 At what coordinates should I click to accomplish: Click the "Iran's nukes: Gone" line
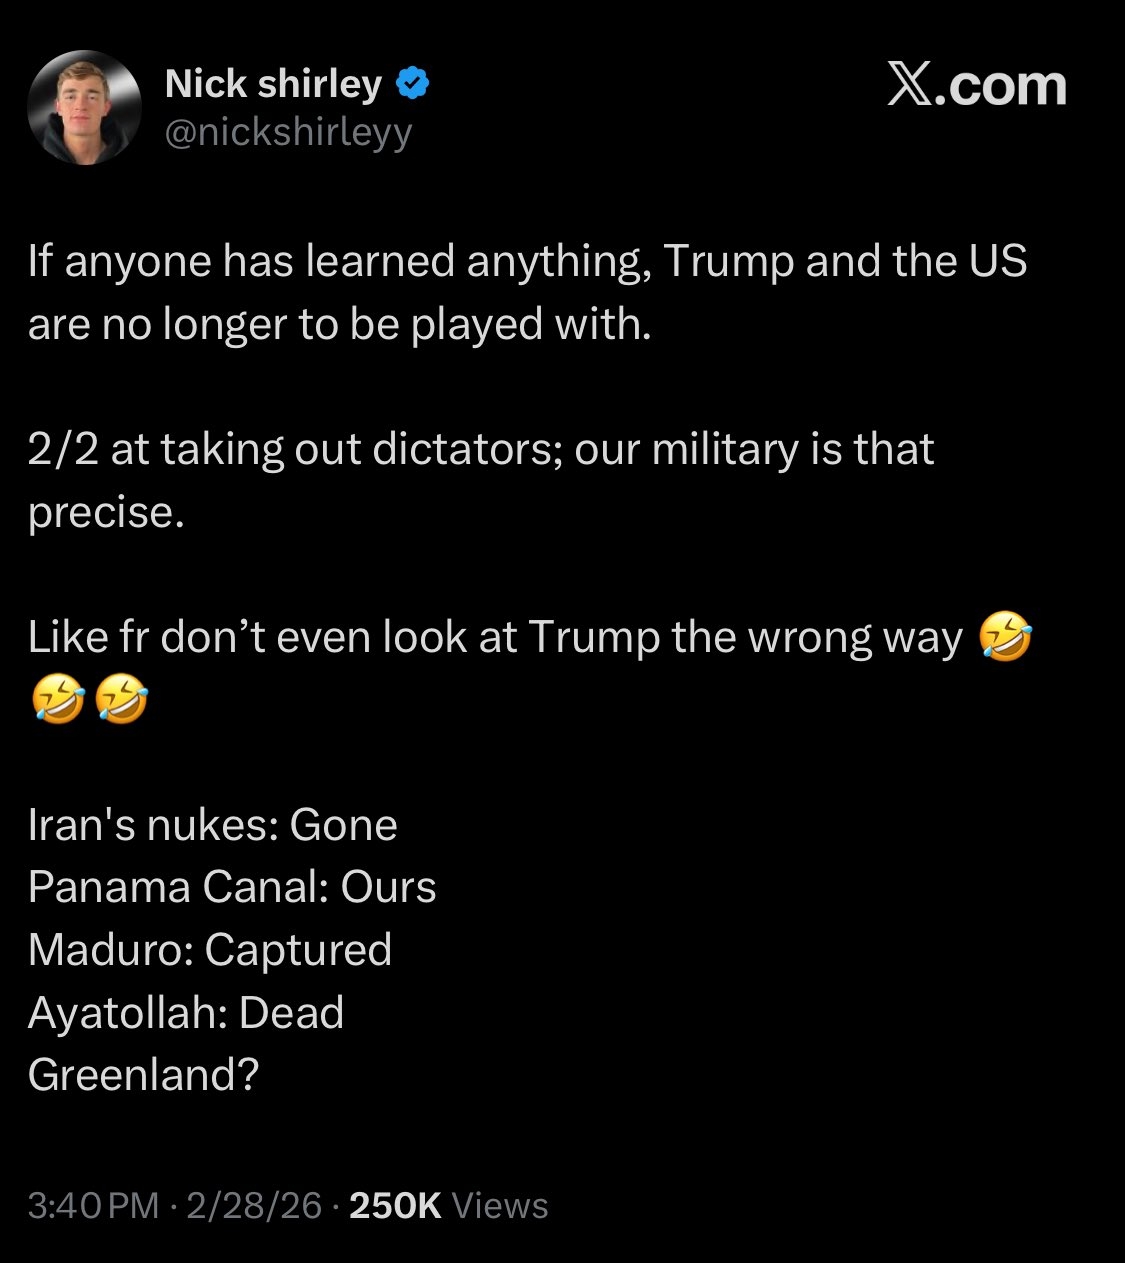click(213, 825)
